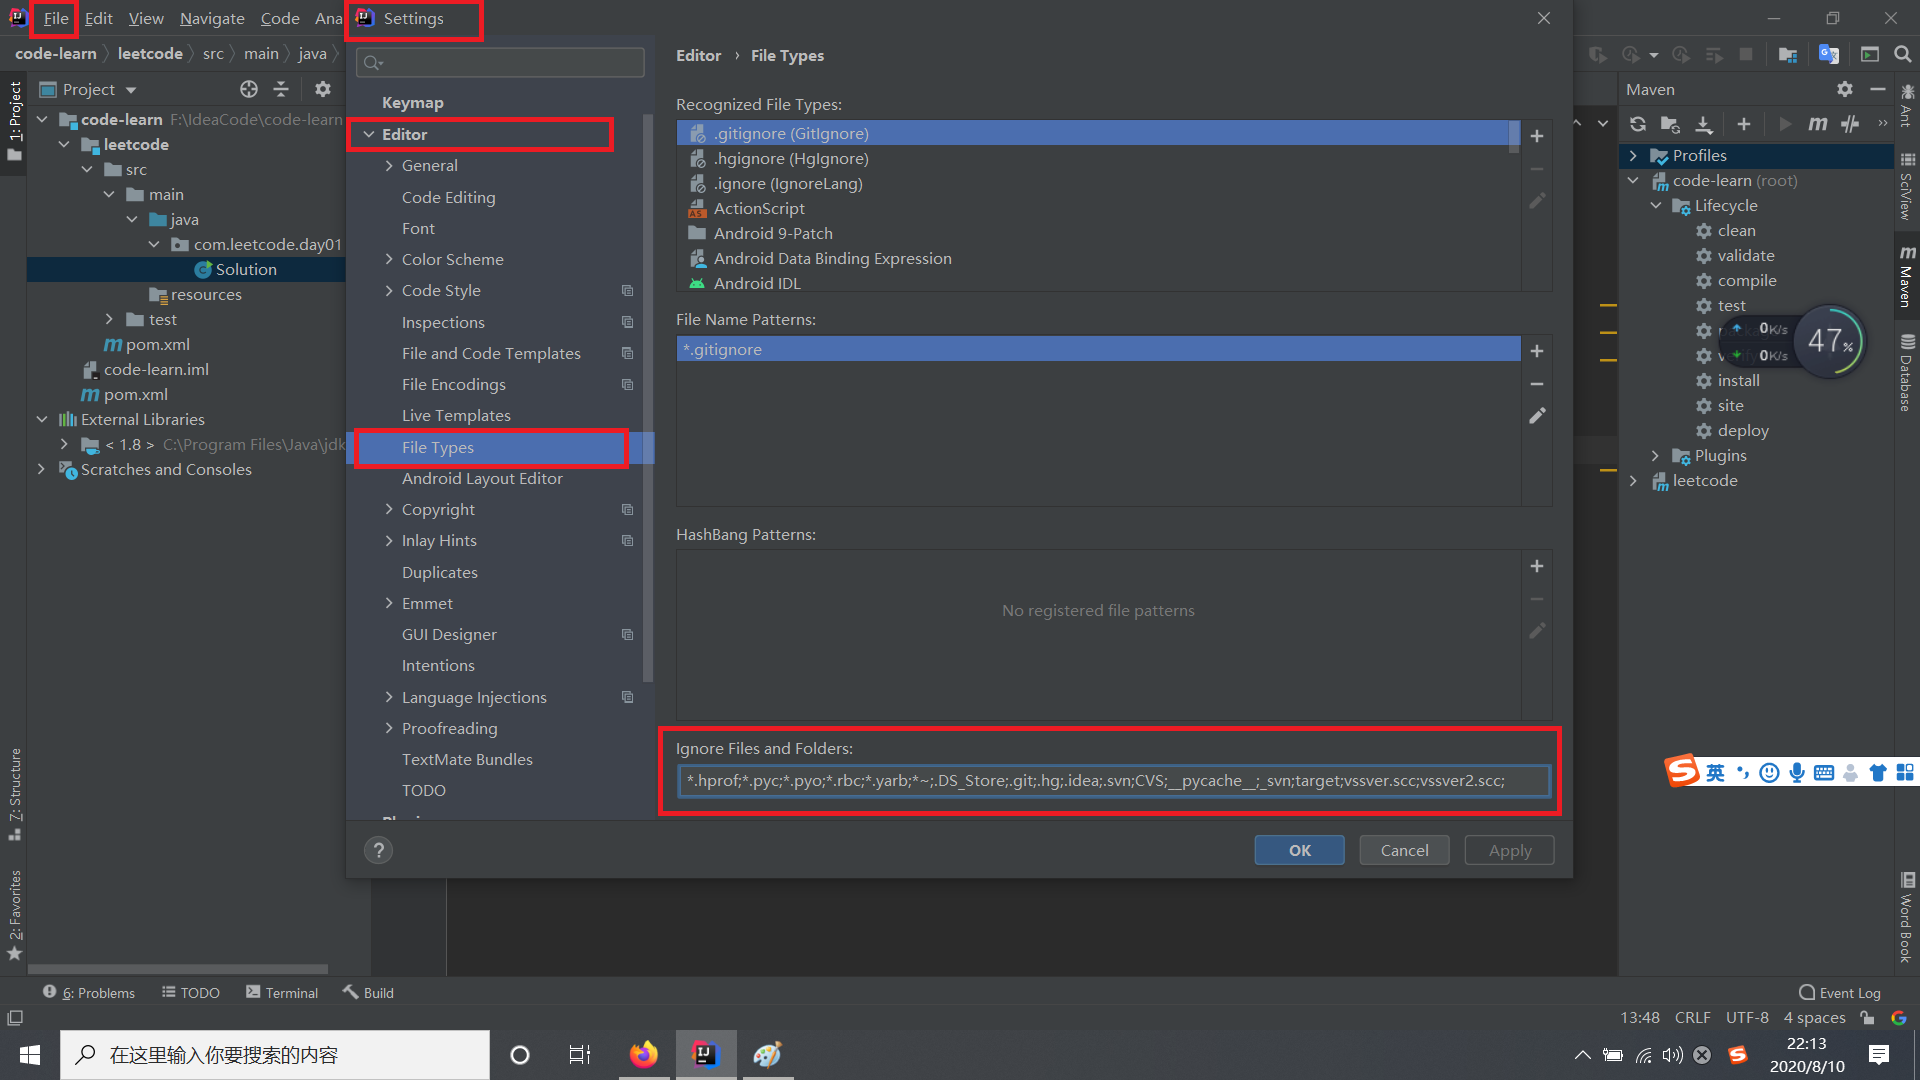The image size is (1920, 1080).
Task: Toggle Maven offline mode
Action: click(x=1851, y=124)
